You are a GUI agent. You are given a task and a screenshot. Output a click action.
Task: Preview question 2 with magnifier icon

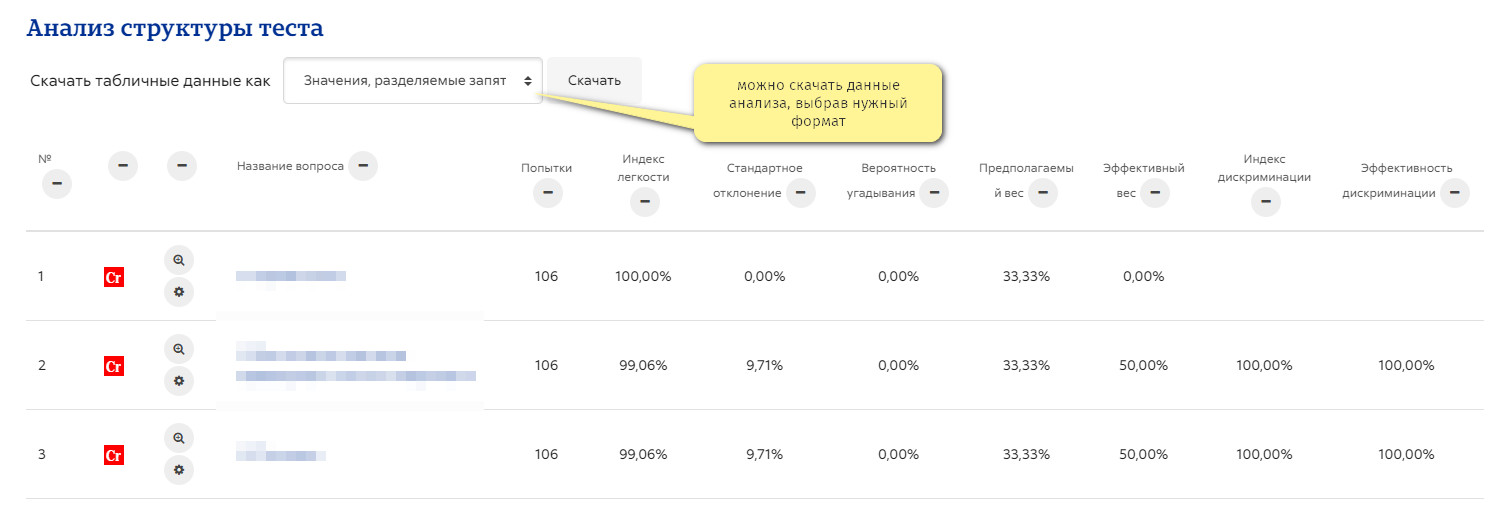pos(179,349)
